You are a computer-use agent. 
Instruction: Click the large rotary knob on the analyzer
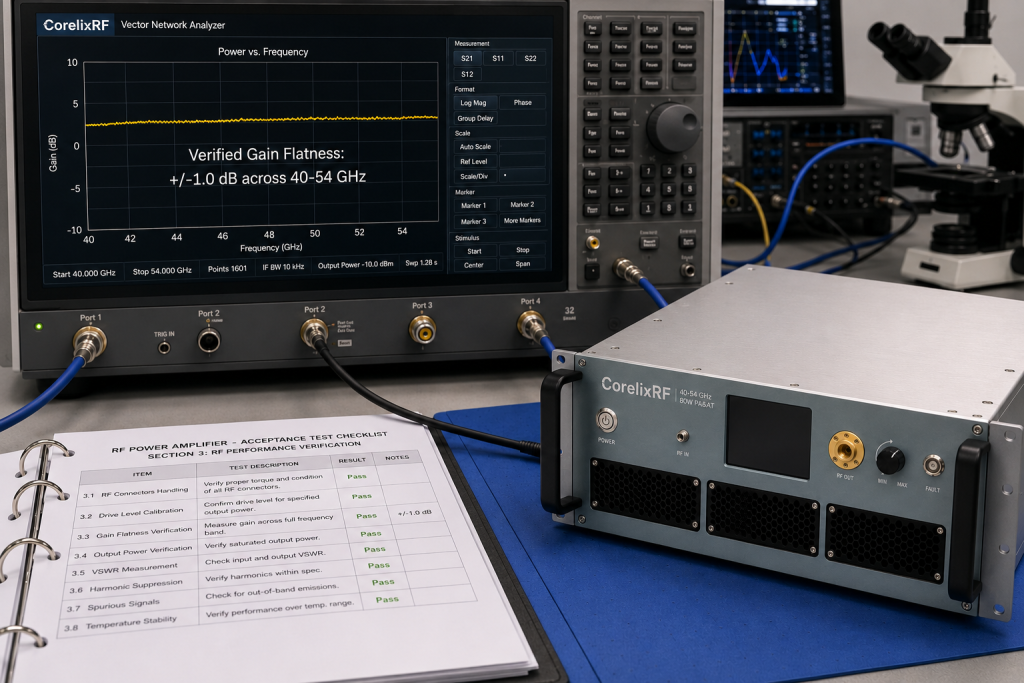coord(673,127)
